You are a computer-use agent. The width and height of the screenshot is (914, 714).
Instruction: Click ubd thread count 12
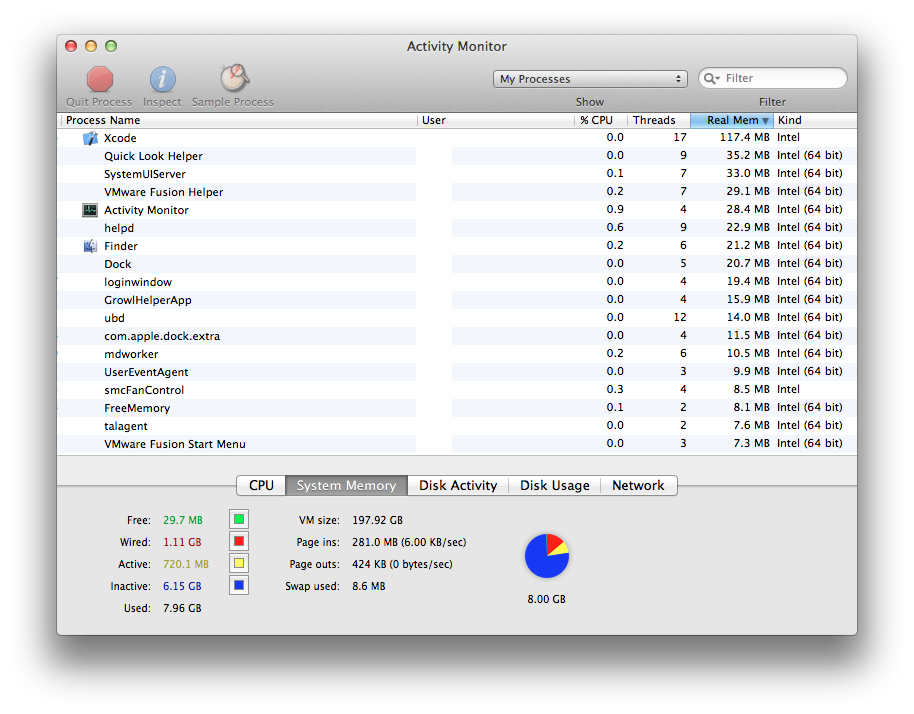click(x=680, y=318)
